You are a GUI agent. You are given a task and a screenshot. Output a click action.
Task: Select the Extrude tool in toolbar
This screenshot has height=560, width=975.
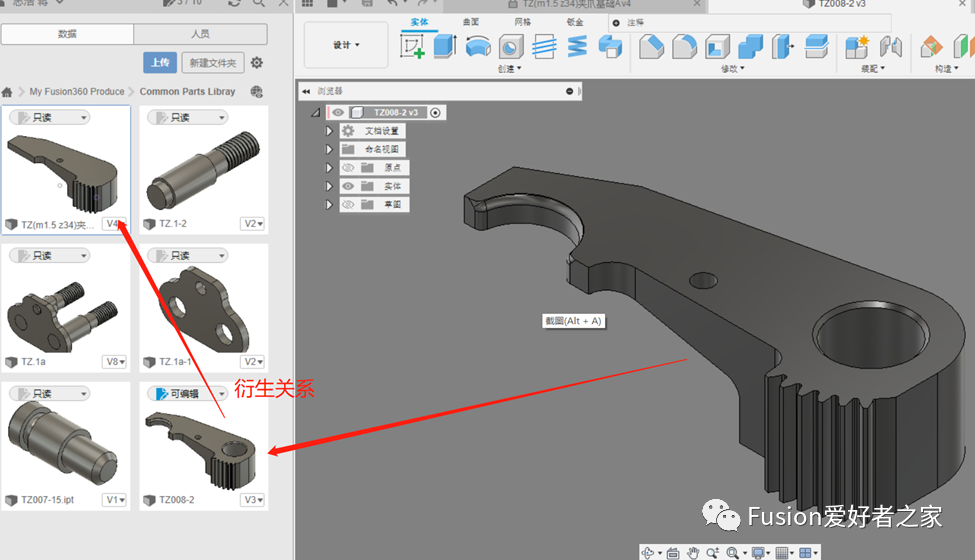445,46
